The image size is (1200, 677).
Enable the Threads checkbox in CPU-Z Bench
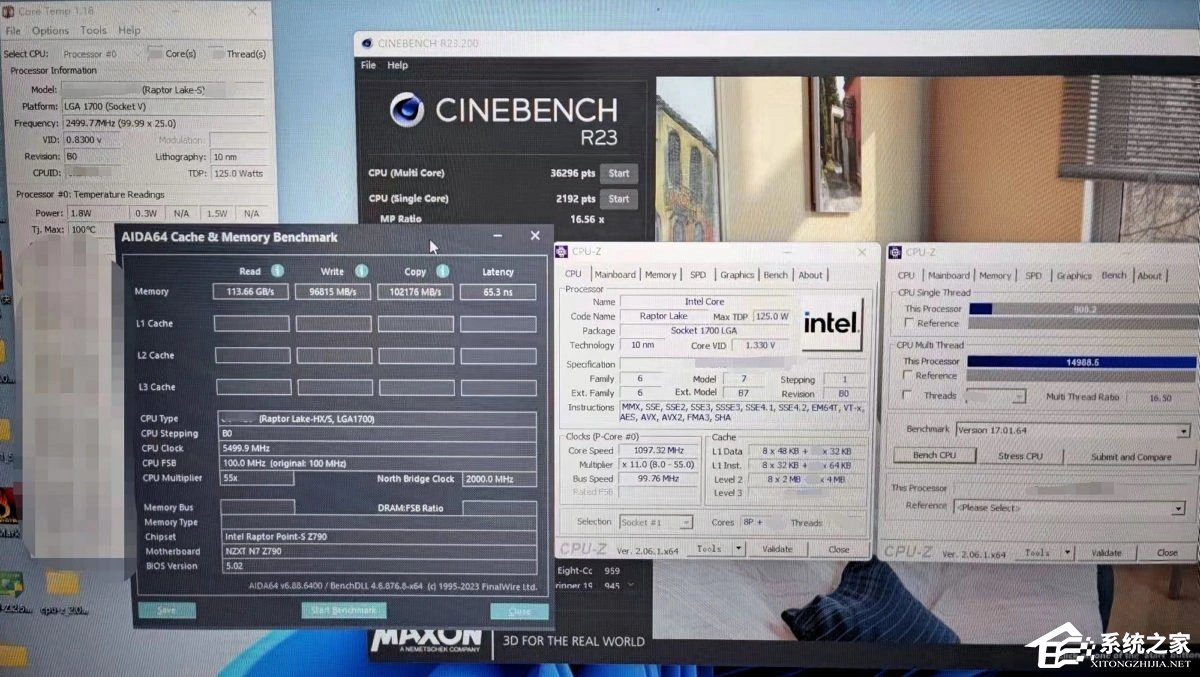click(x=908, y=395)
